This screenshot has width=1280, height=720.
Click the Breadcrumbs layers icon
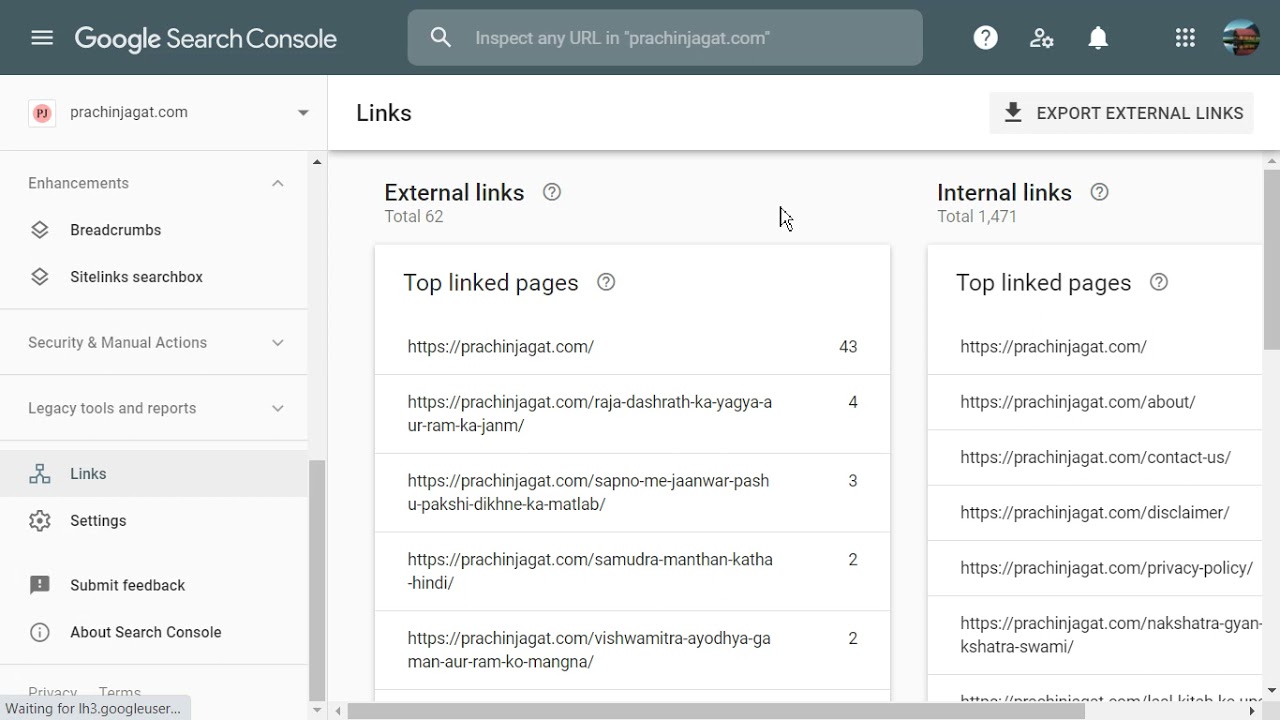(40, 230)
